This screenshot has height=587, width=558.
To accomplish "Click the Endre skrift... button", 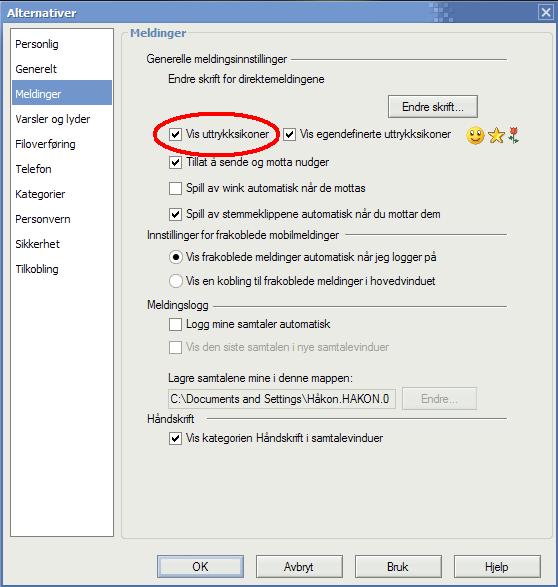I will [x=433, y=107].
